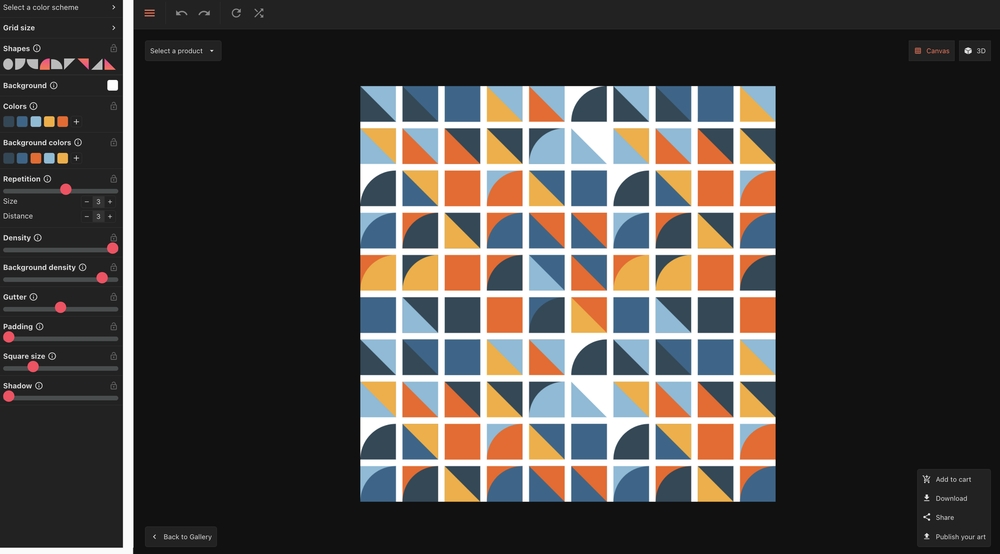Click the Padding slider handle
This screenshot has height=554, width=1000.
(9, 337)
